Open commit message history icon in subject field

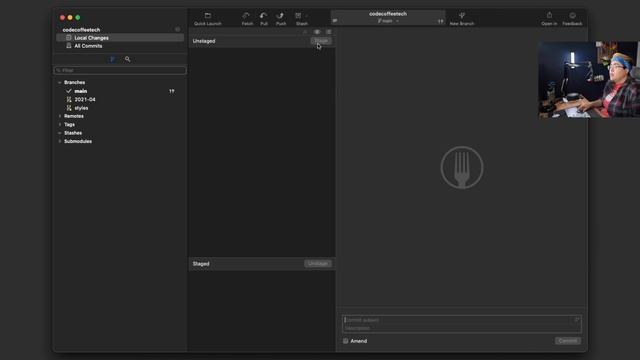click(x=577, y=320)
